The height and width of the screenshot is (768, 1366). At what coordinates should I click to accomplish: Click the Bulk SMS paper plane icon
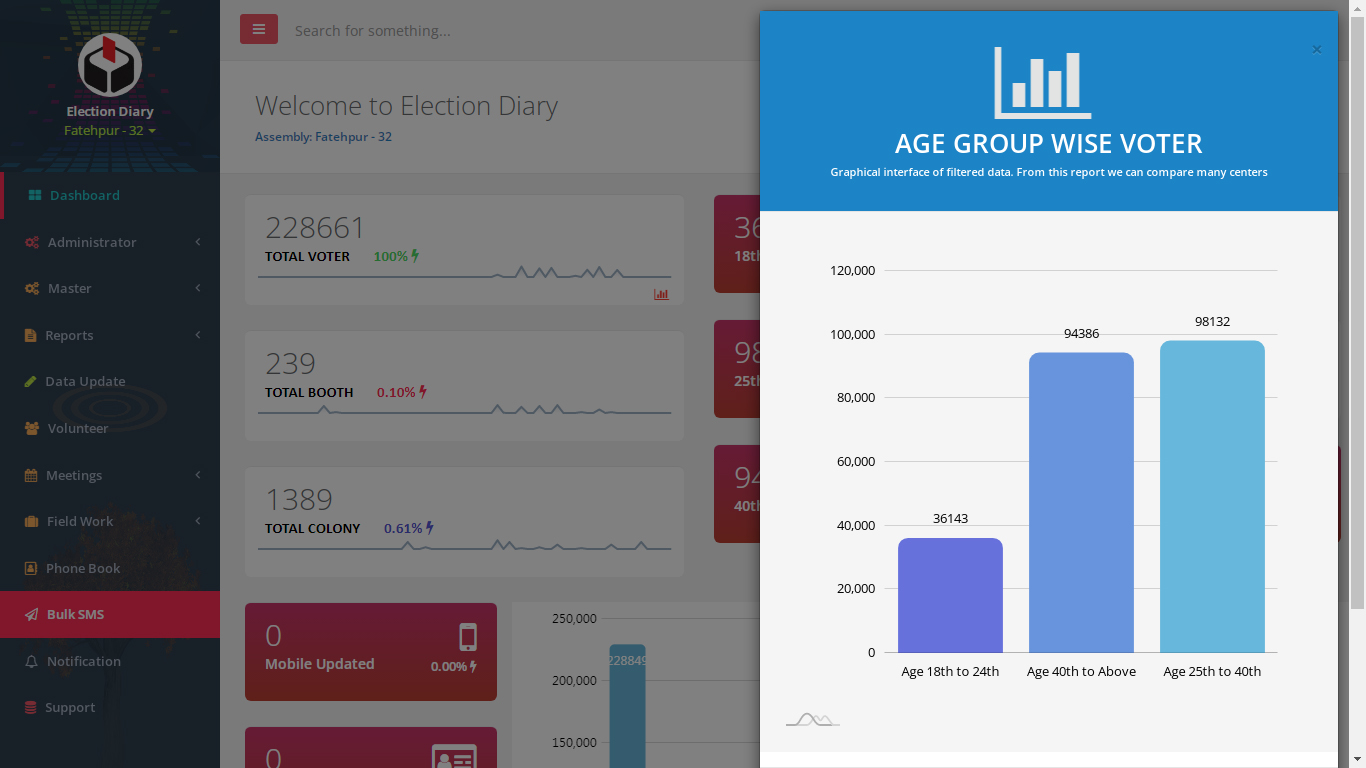[32, 615]
